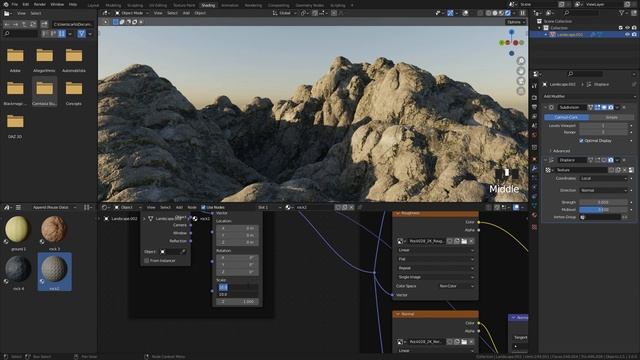This screenshot has width=640, height=360.
Task: Open Global transform orientation dropdown
Action: 284,13
